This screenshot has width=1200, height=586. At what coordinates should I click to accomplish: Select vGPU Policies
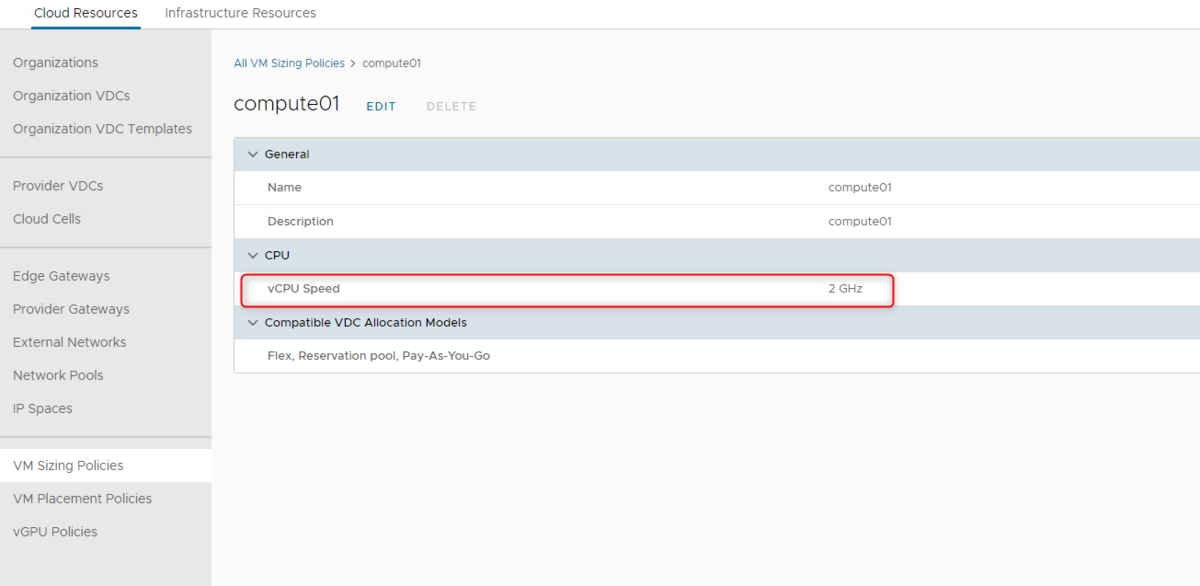(x=54, y=531)
